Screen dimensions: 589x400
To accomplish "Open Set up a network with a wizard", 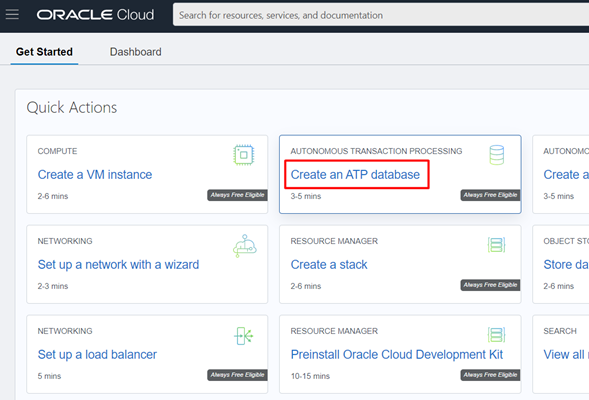I will (x=118, y=265).
